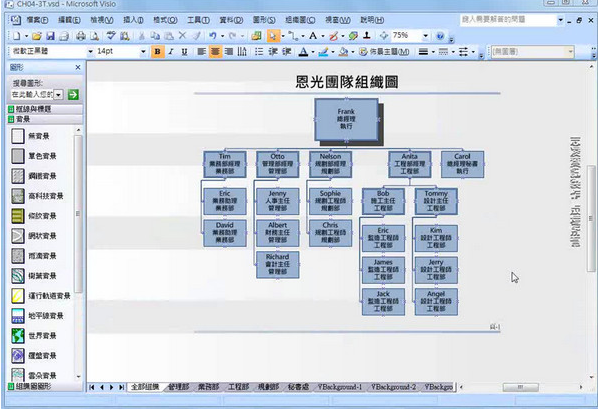Open the 工具(T) menu
This screenshot has height=409, width=598.
click(198, 20)
